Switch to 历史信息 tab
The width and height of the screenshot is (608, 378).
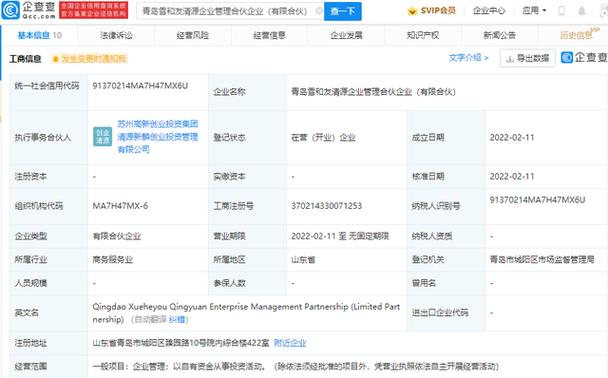coord(576,35)
